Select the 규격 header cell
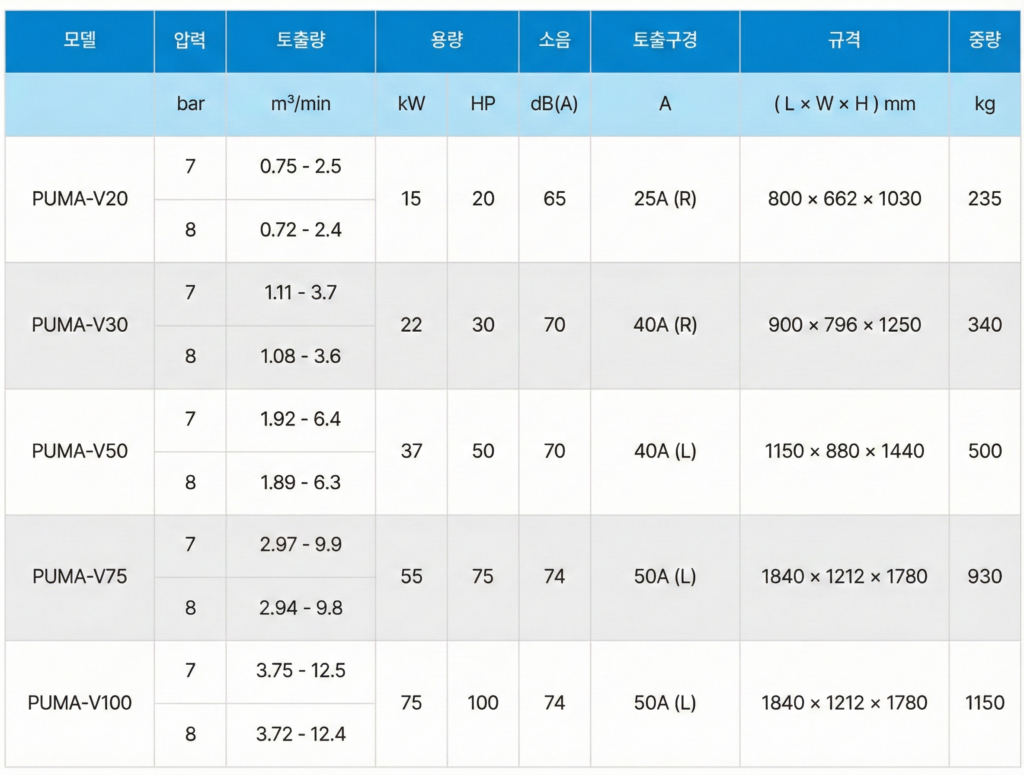The image size is (1024, 775). [844, 40]
